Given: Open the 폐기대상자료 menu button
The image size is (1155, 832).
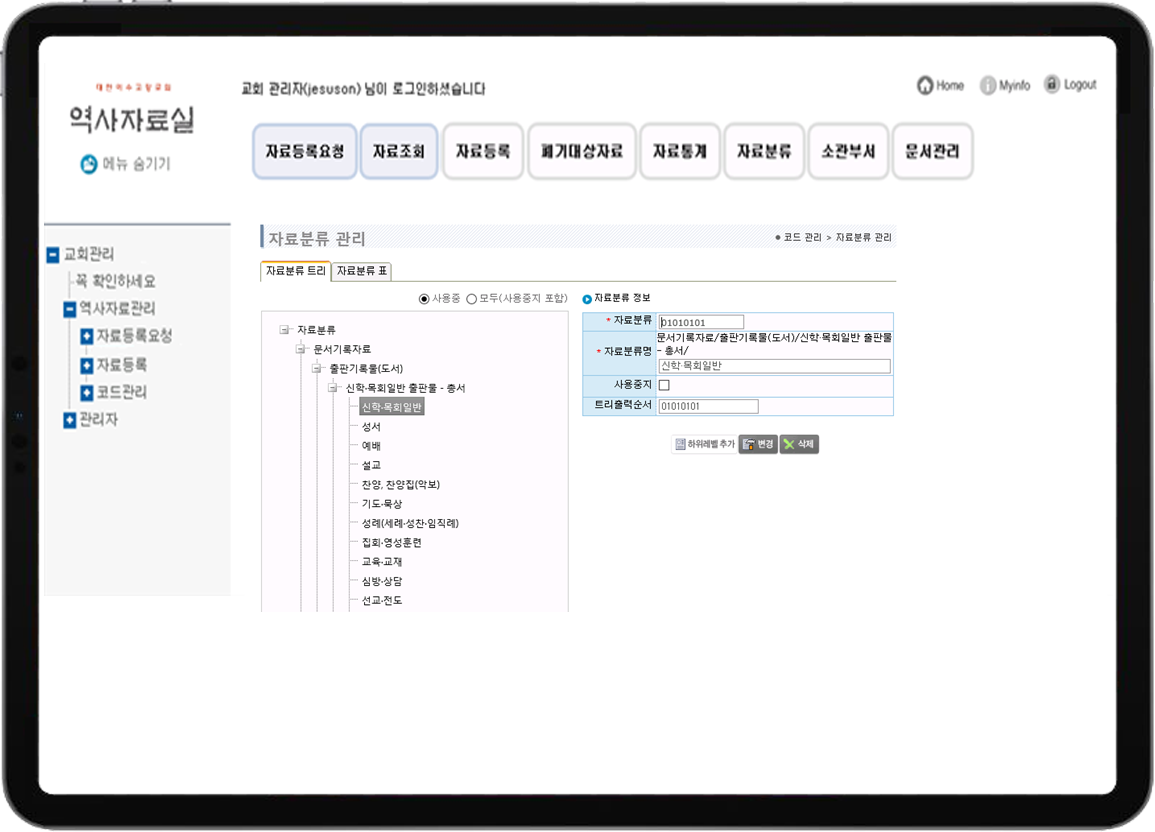Looking at the screenshot, I should point(582,152).
